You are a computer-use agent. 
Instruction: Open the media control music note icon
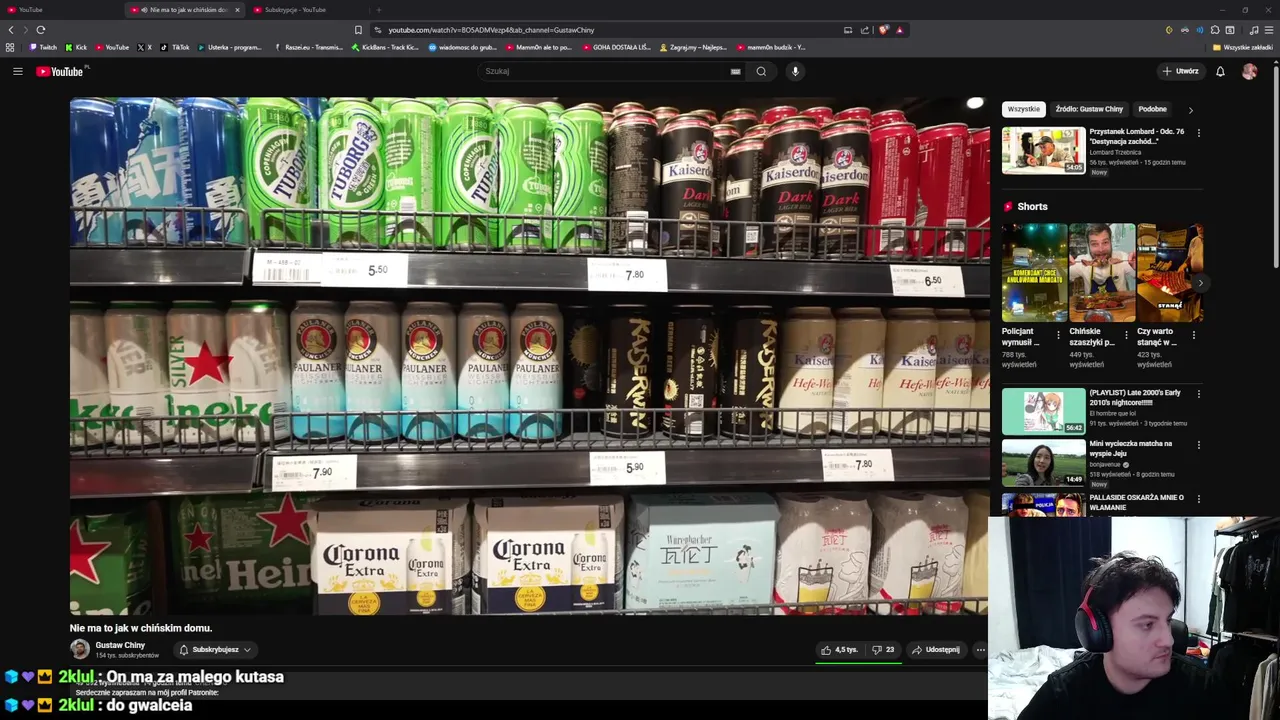click(1254, 30)
